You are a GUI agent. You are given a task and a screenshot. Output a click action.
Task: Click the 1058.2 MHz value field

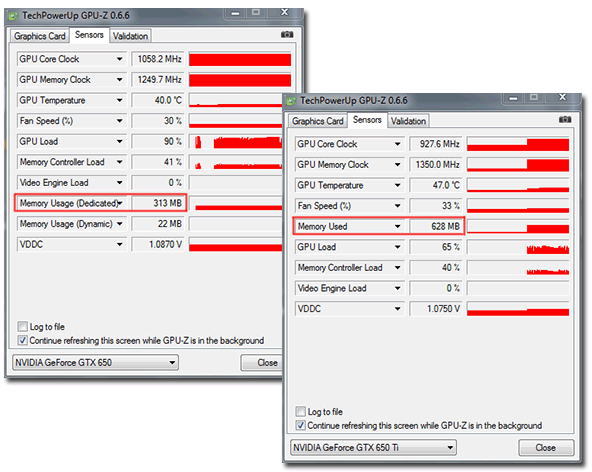[158, 59]
